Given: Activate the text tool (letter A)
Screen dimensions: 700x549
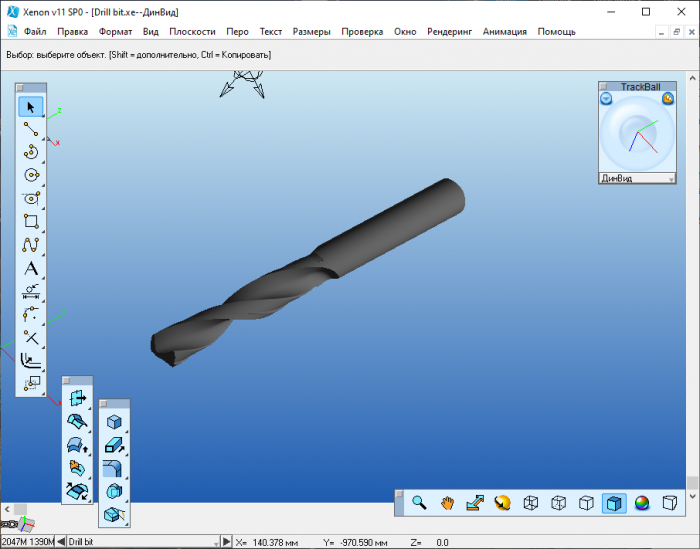Looking at the screenshot, I should coord(30,268).
